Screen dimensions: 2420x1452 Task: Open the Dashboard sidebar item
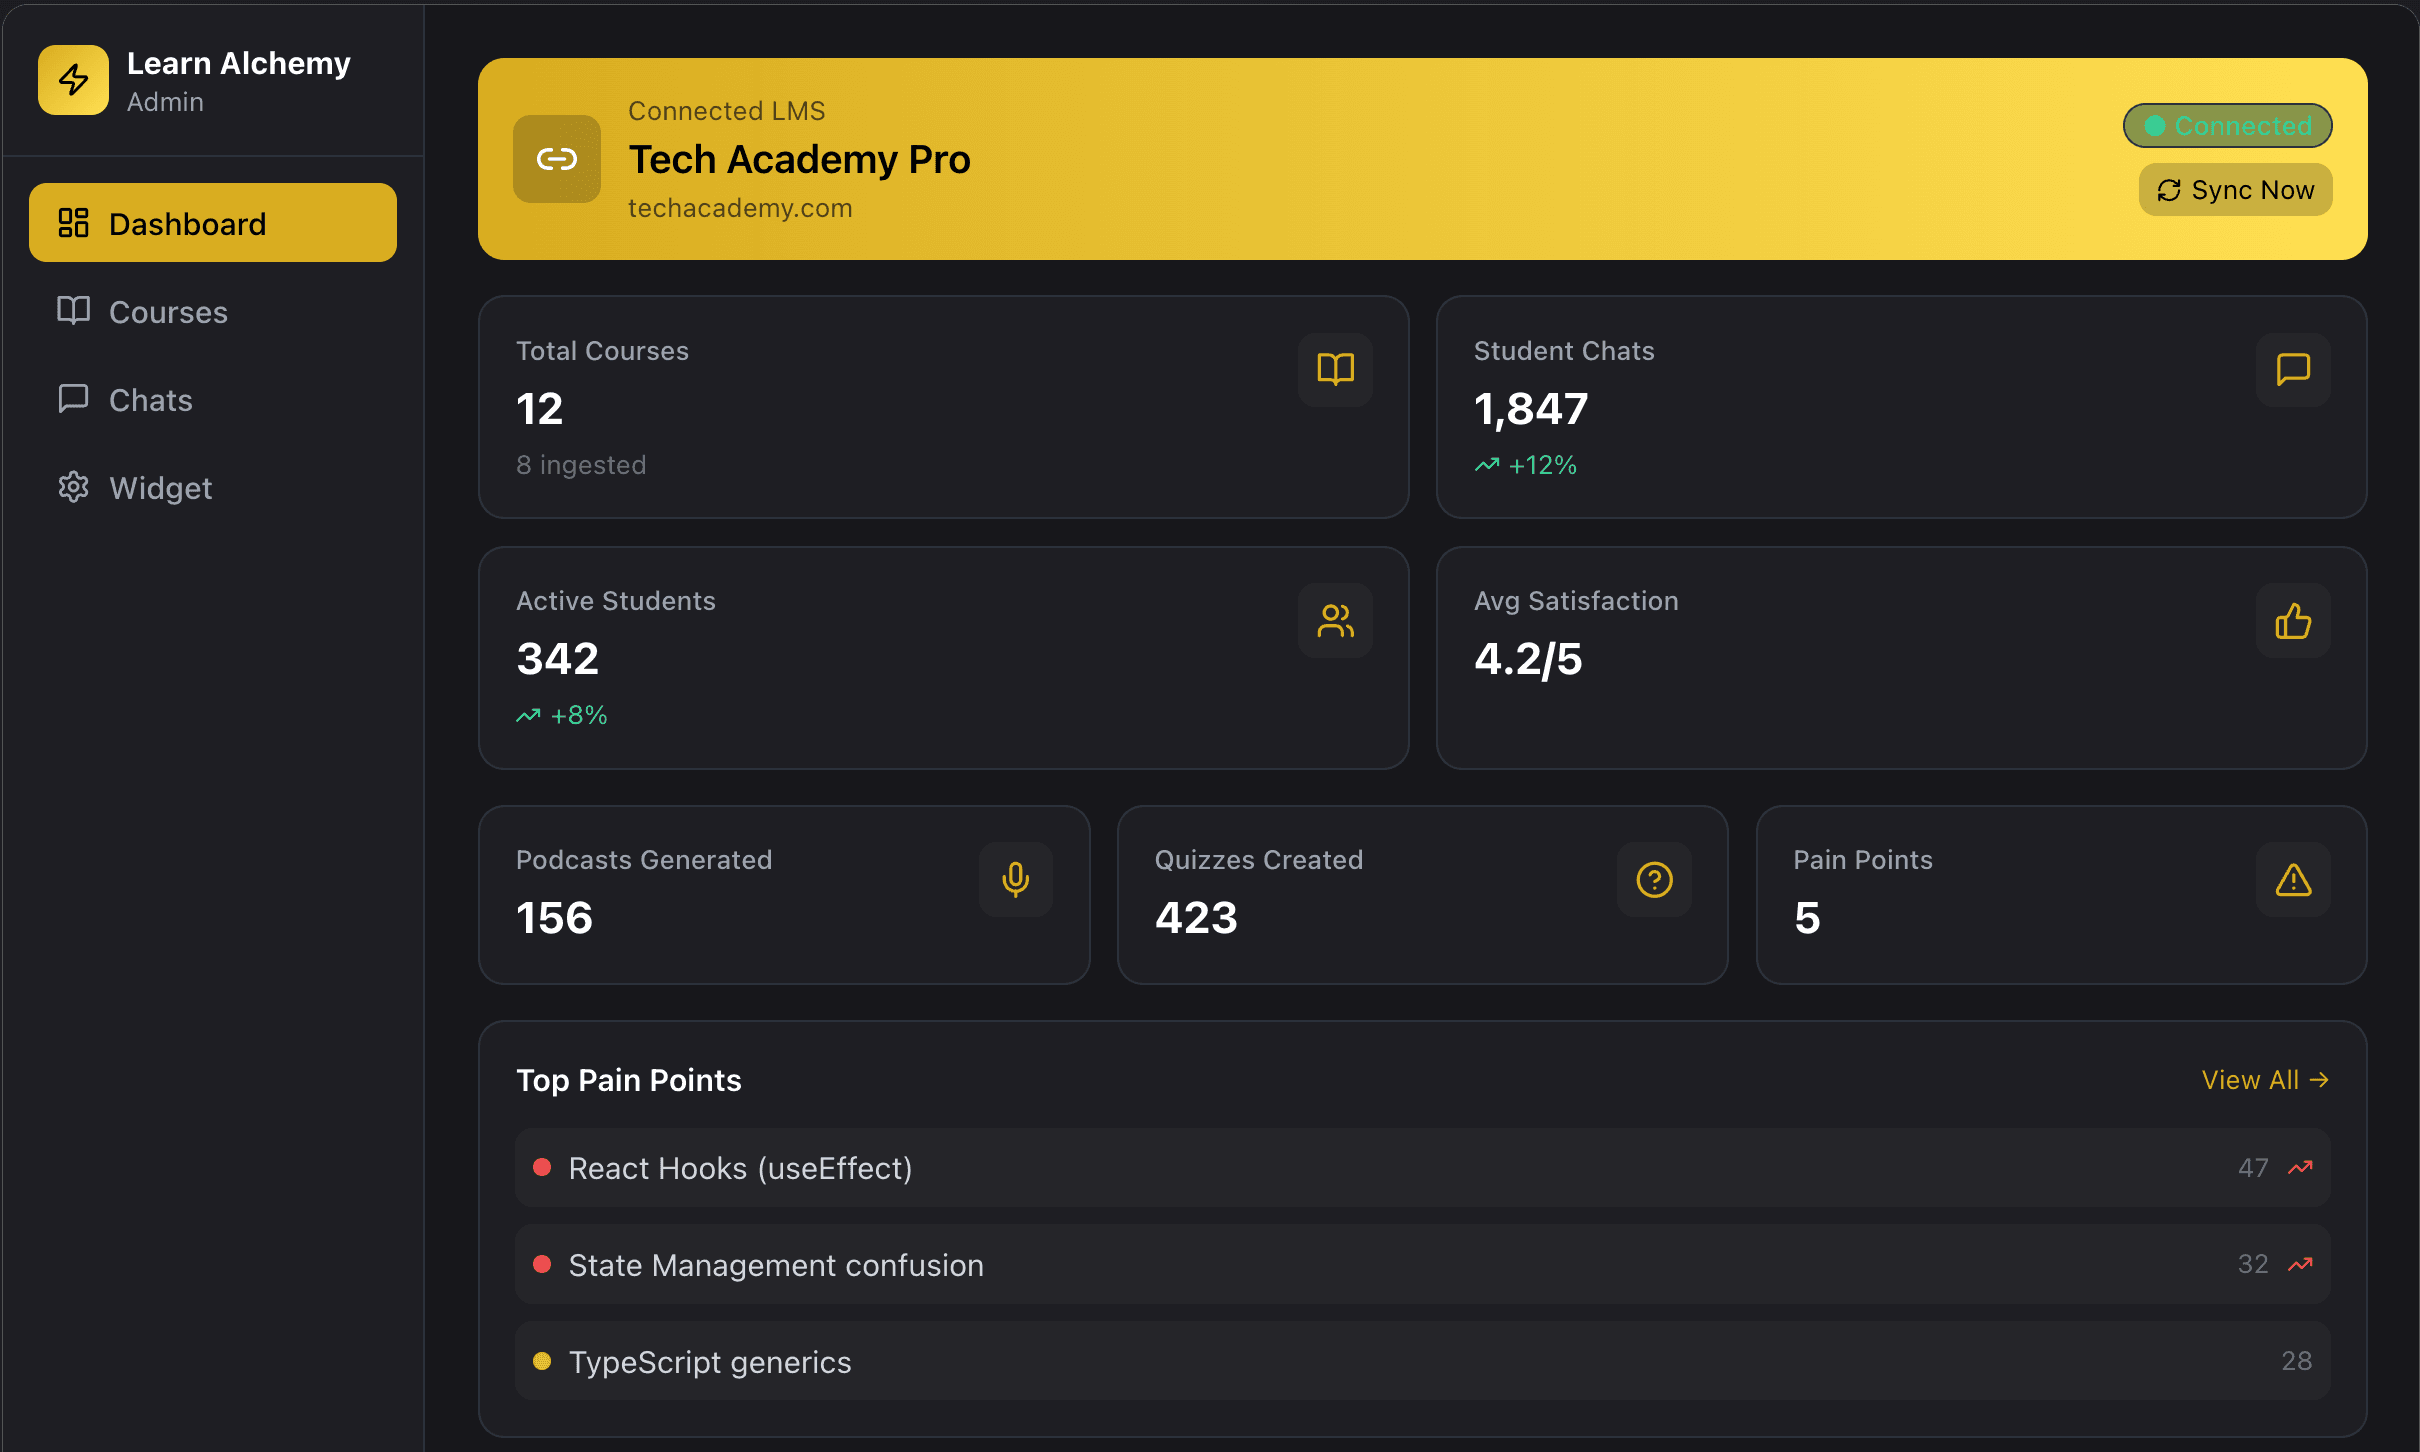(213, 223)
